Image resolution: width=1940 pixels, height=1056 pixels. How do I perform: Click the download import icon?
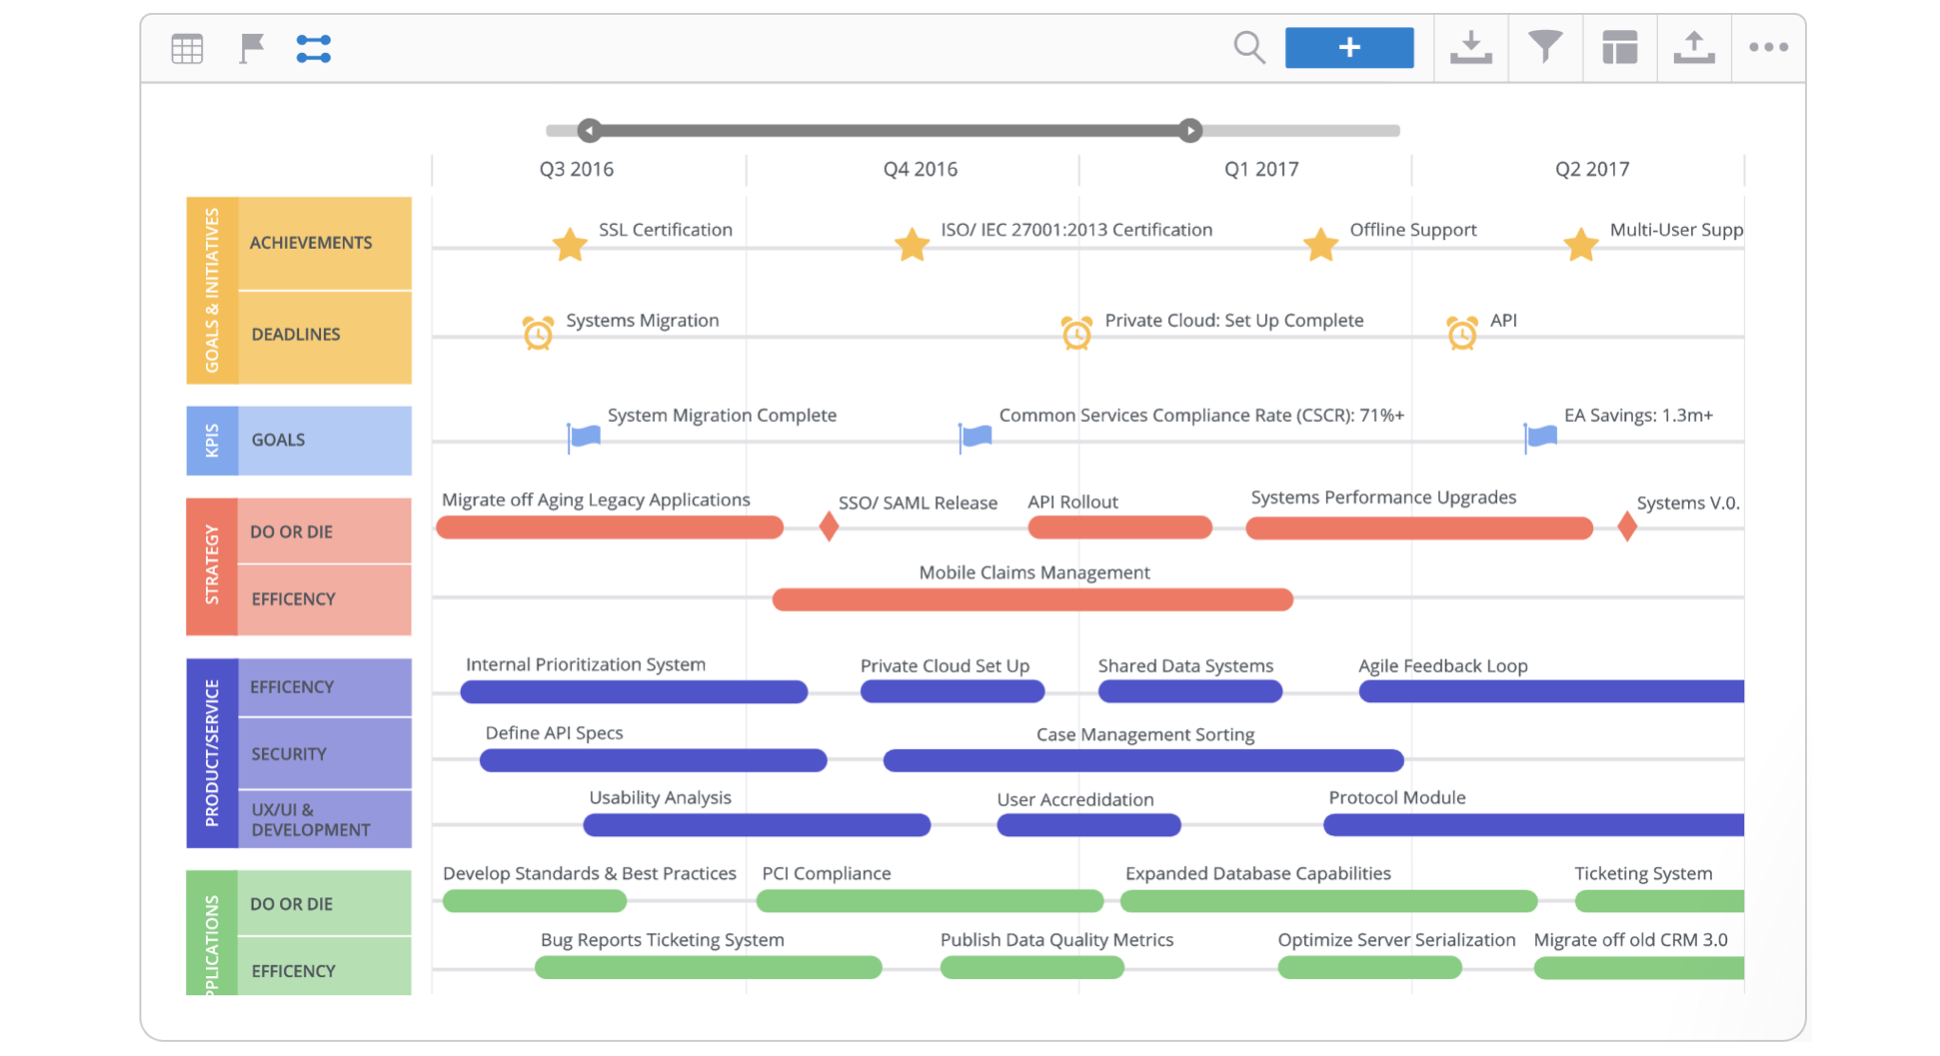click(1470, 47)
